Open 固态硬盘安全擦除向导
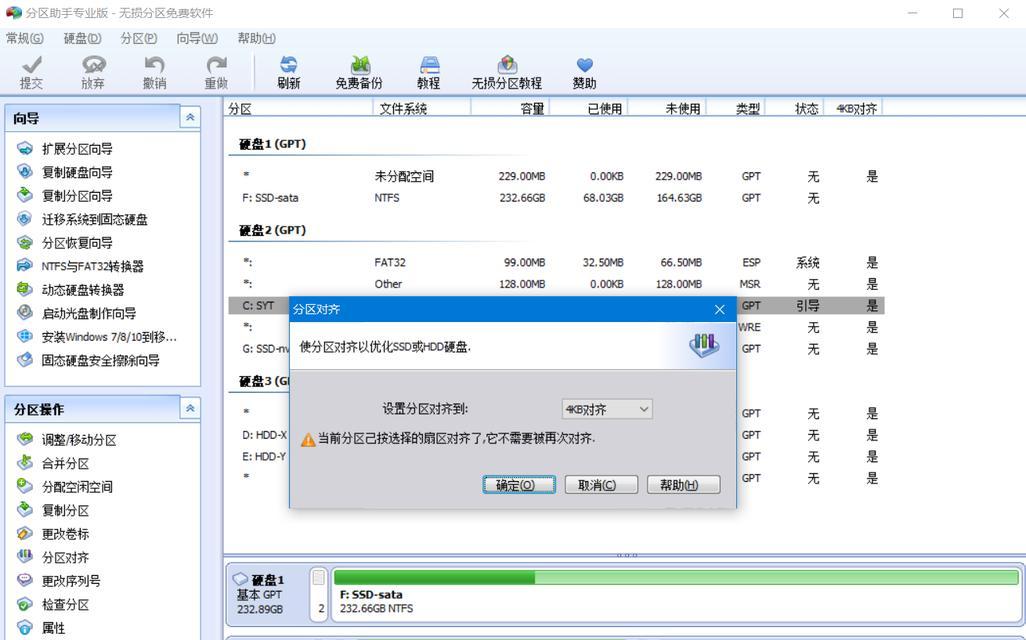Image resolution: width=1026 pixels, height=640 pixels. tap(88, 360)
